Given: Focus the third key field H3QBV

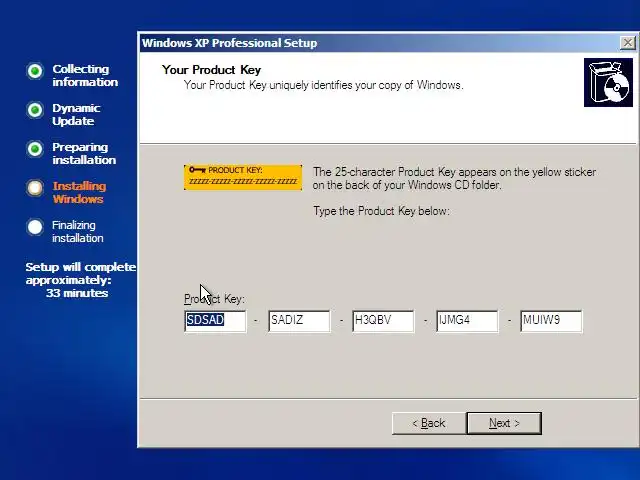Looking at the screenshot, I should point(383,321).
